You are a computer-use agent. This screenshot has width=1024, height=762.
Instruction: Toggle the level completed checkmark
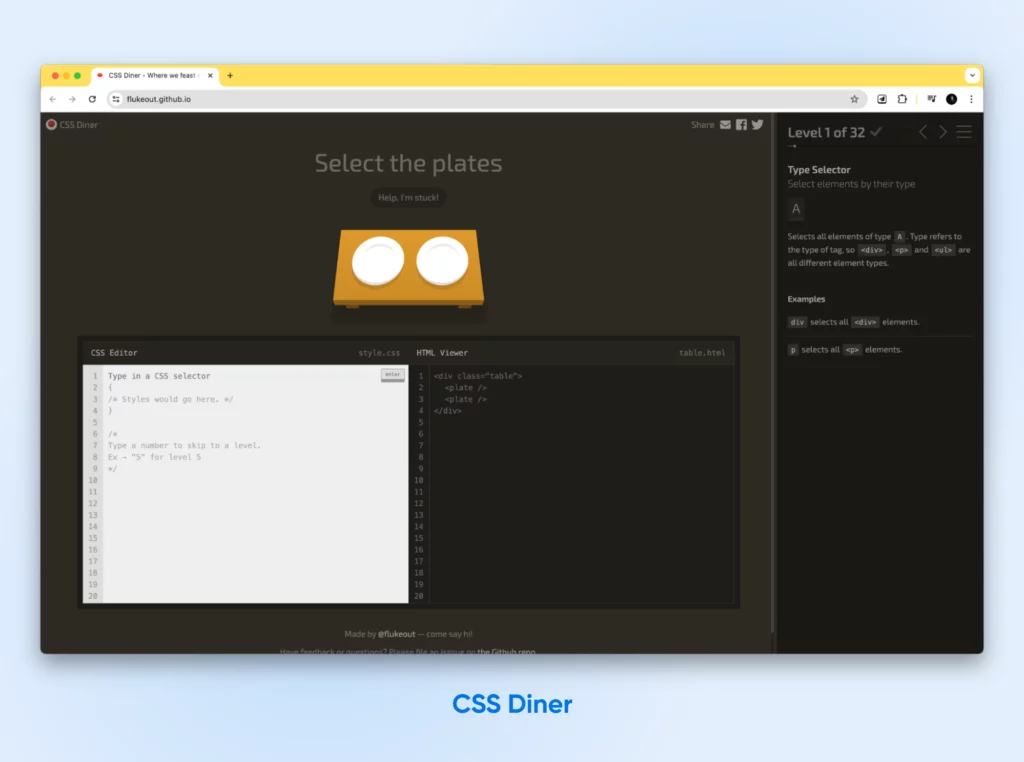[x=876, y=132]
